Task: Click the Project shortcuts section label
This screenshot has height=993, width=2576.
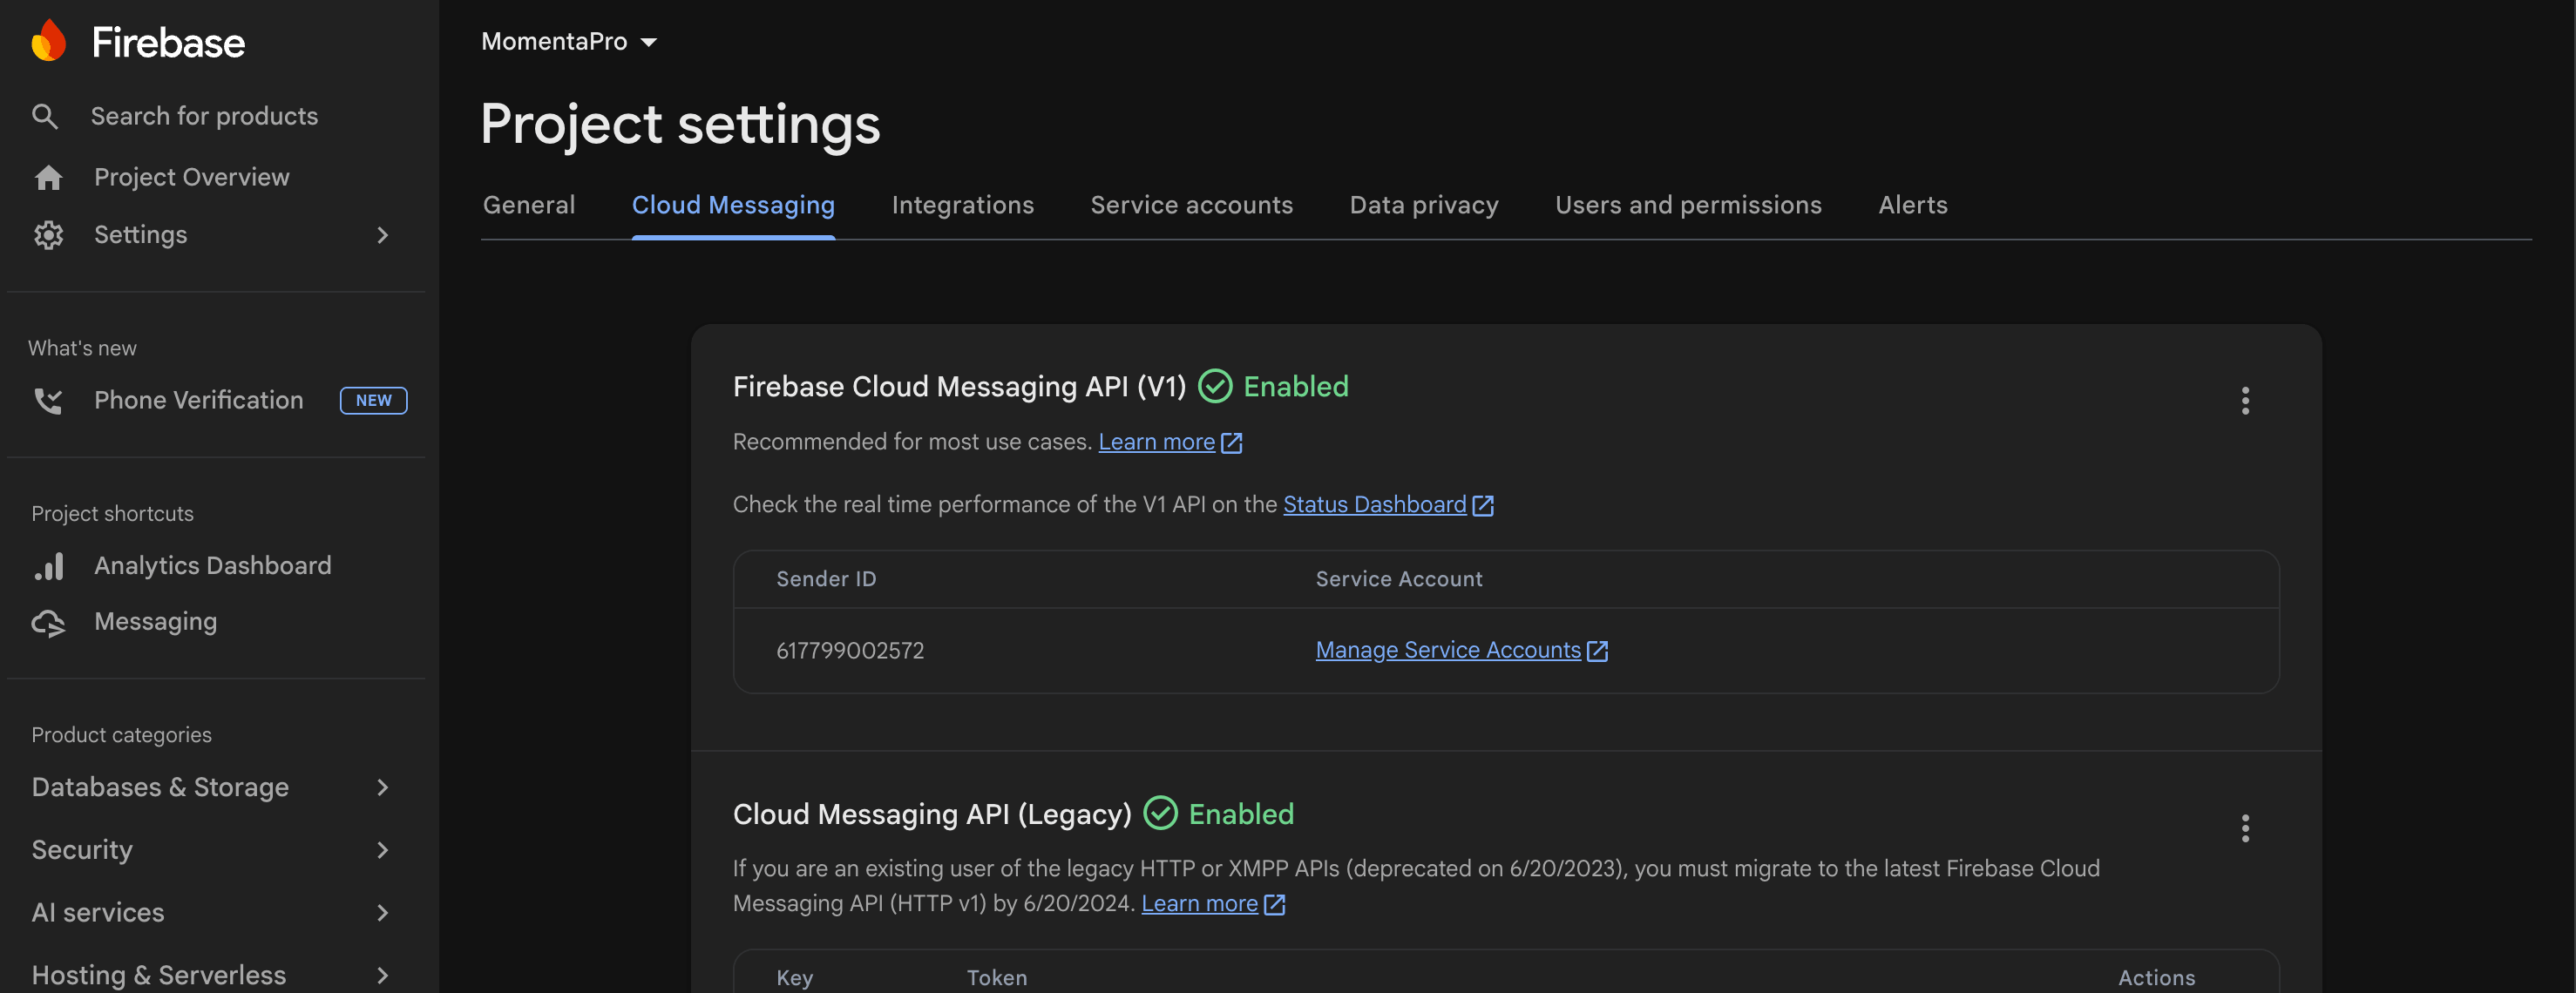Action: (112, 514)
